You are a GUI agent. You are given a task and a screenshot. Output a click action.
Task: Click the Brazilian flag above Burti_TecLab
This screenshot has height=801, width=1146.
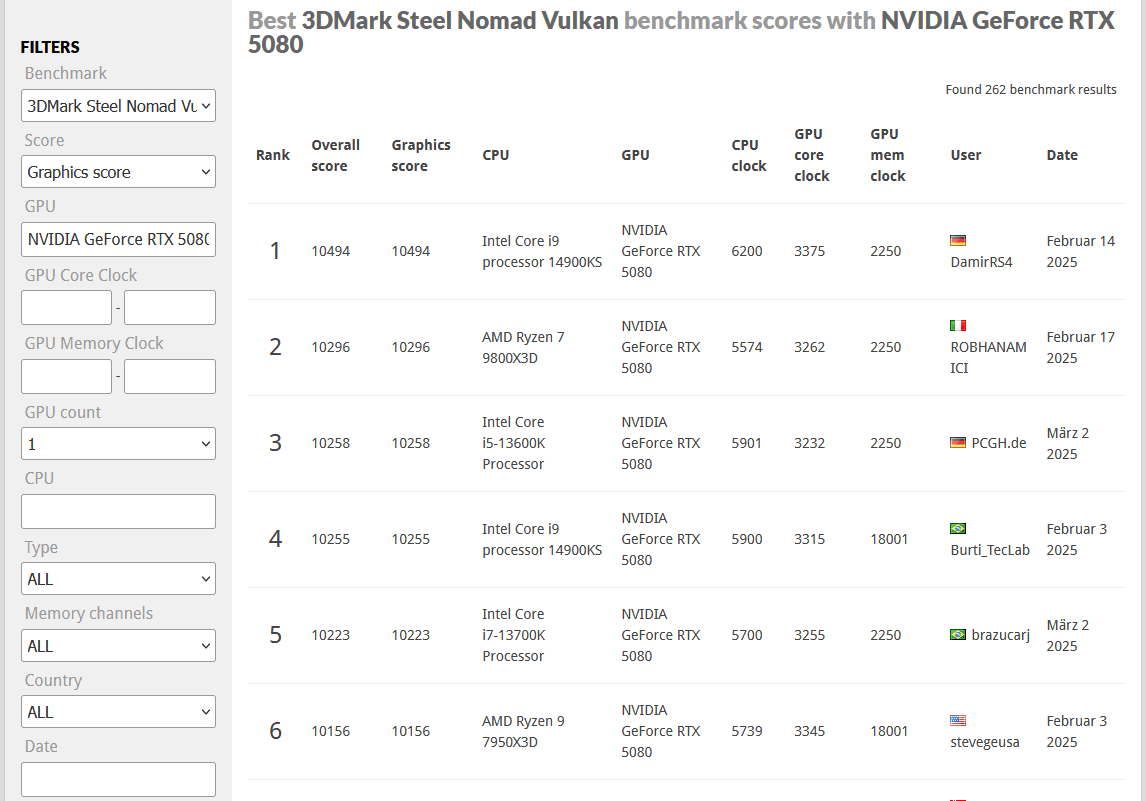point(958,528)
